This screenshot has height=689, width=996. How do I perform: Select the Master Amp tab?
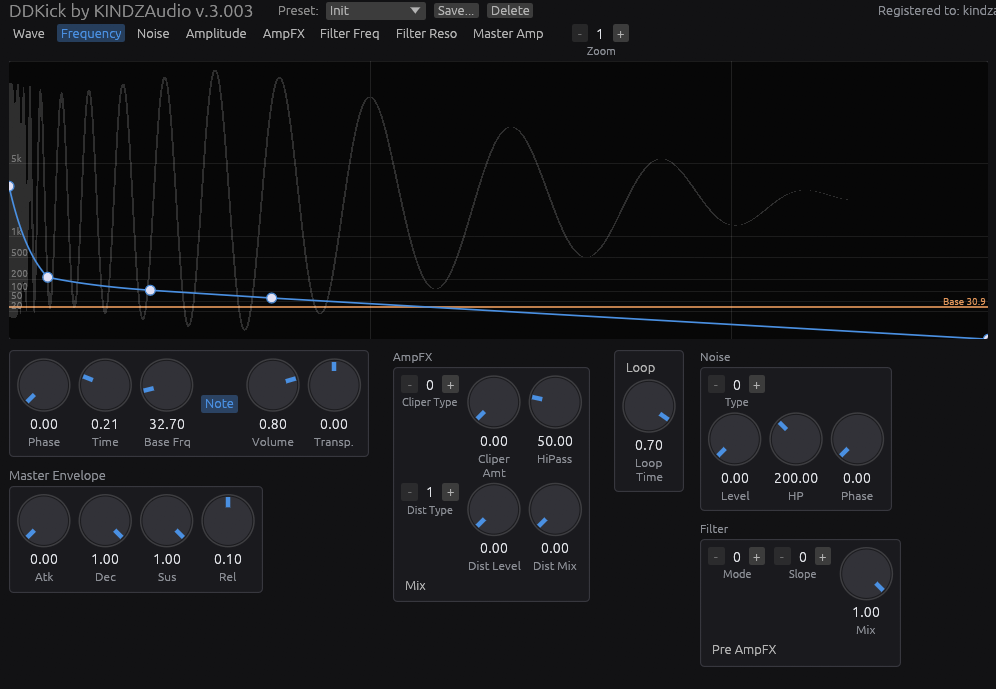[x=508, y=34]
